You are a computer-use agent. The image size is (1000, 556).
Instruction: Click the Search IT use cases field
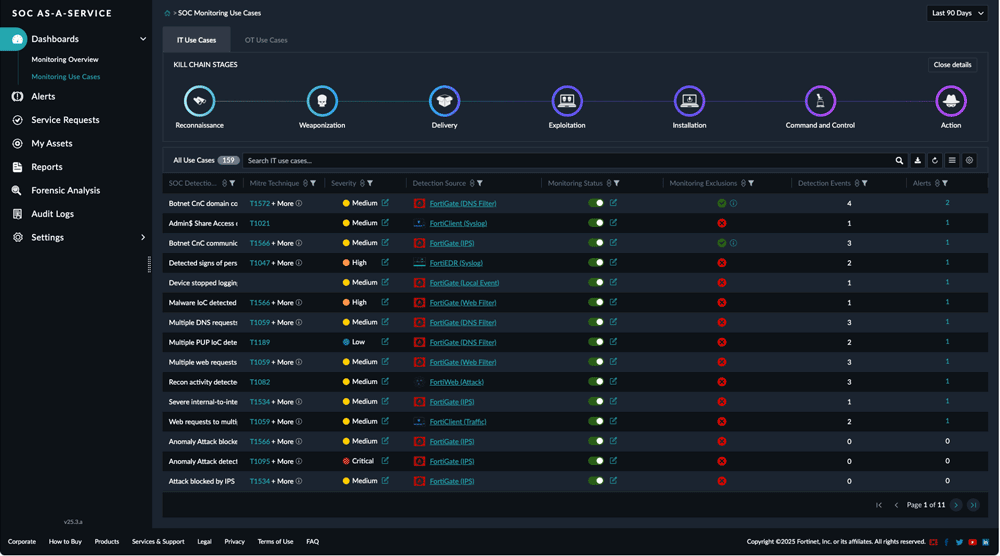(x=568, y=161)
